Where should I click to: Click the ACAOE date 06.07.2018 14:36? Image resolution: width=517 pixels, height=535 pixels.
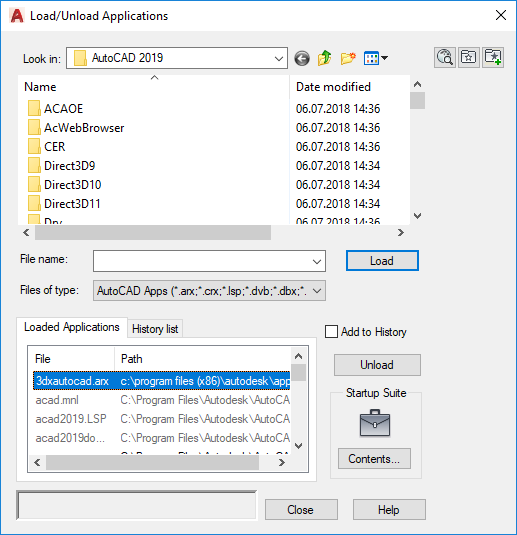pyautogui.click(x=338, y=109)
